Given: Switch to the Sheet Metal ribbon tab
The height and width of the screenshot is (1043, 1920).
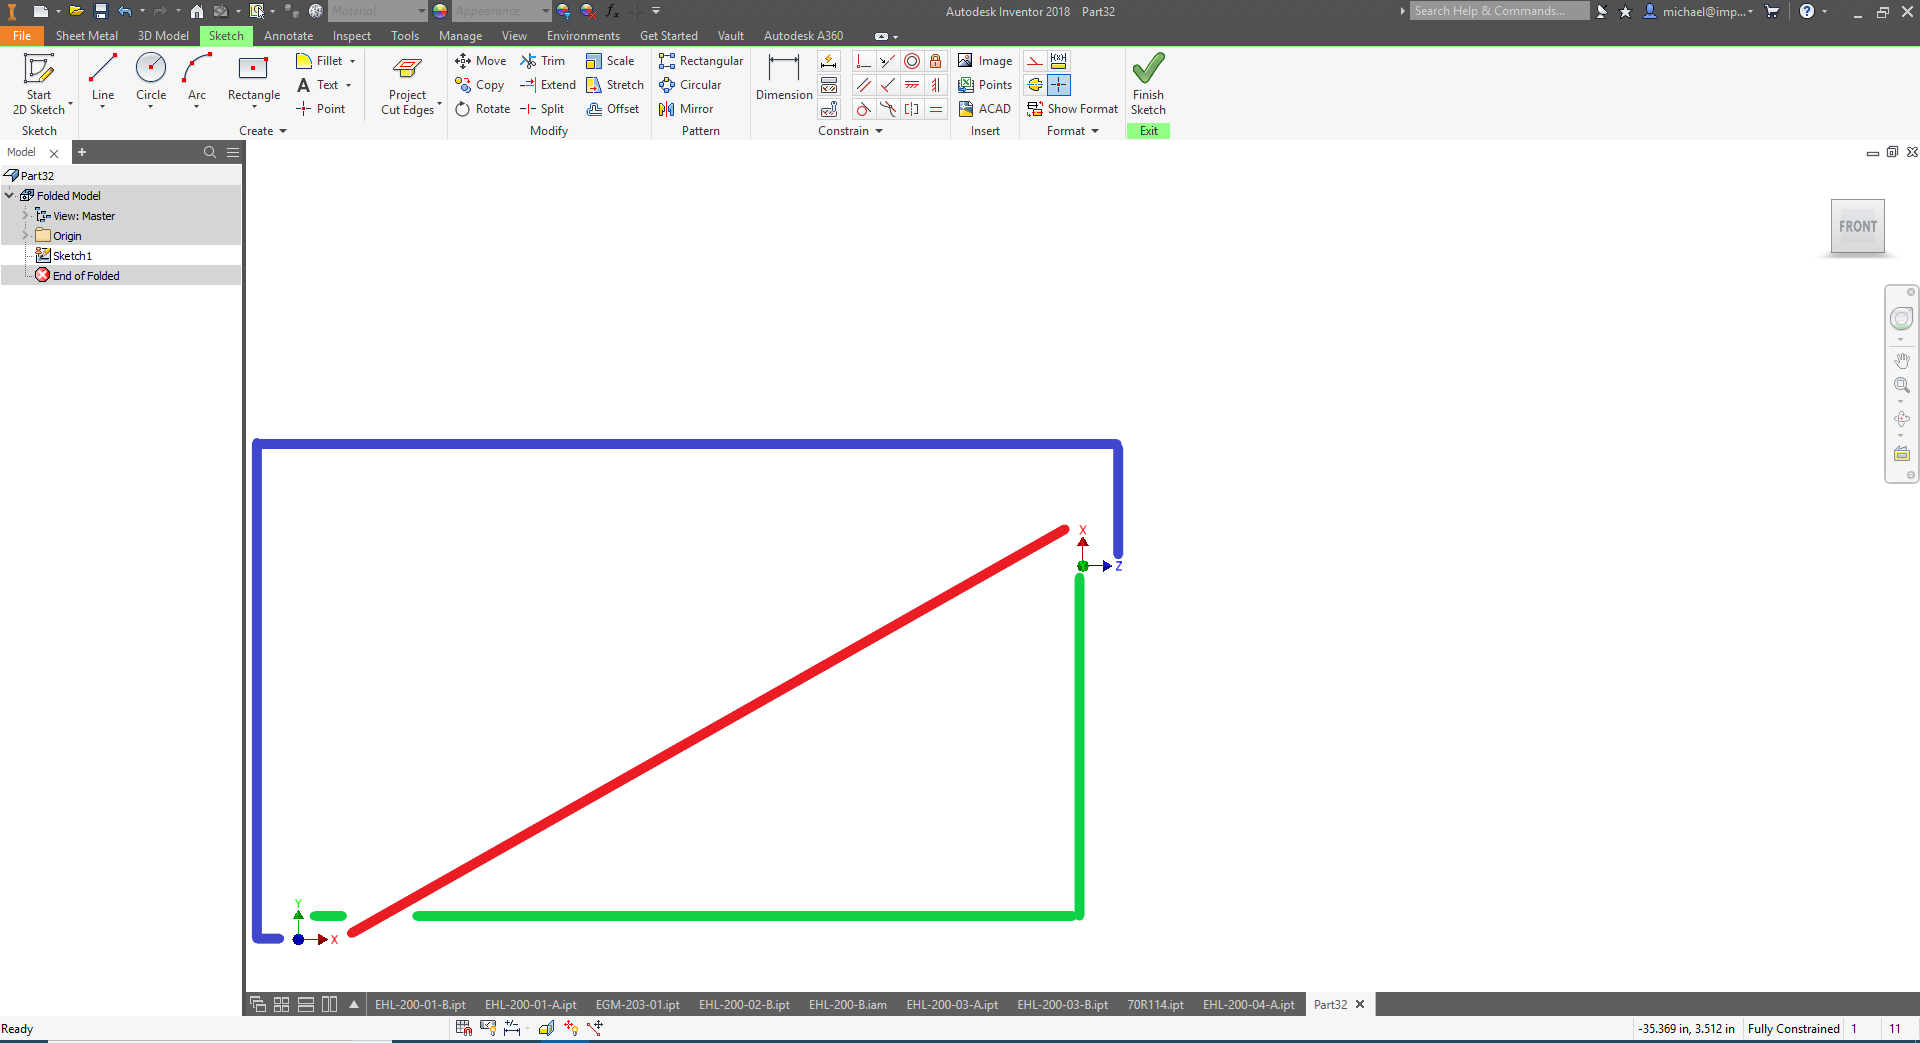Looking at the screenshot, I should [86, 35].
